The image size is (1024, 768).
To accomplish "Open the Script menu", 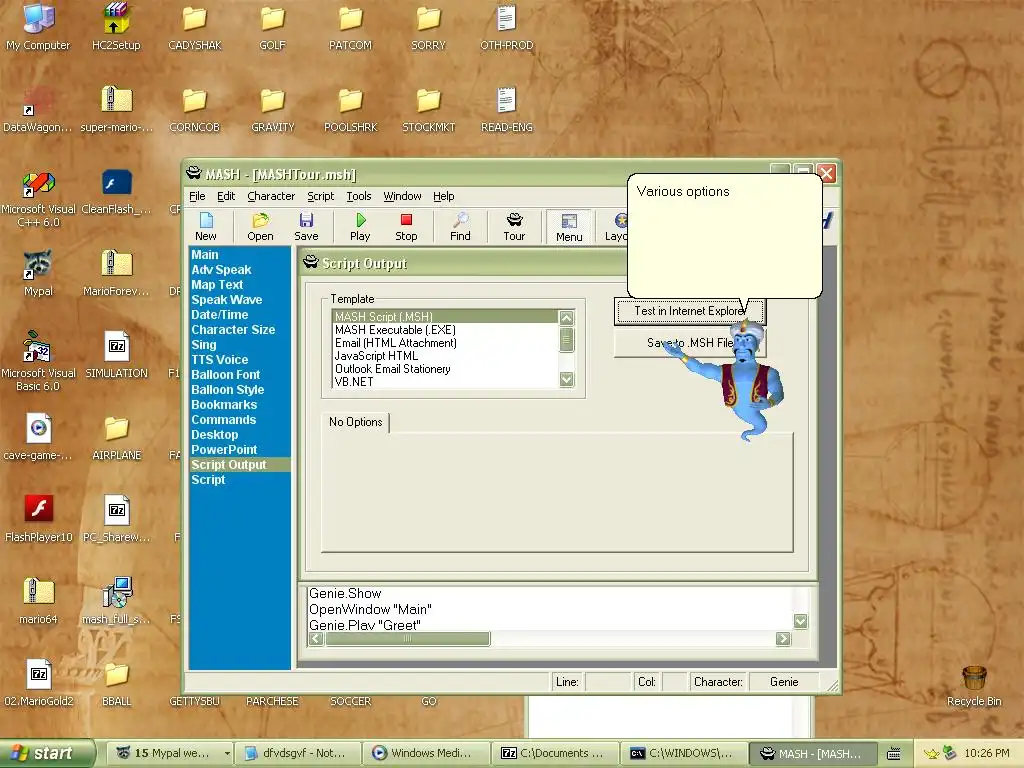I will (x=321, y=196).
